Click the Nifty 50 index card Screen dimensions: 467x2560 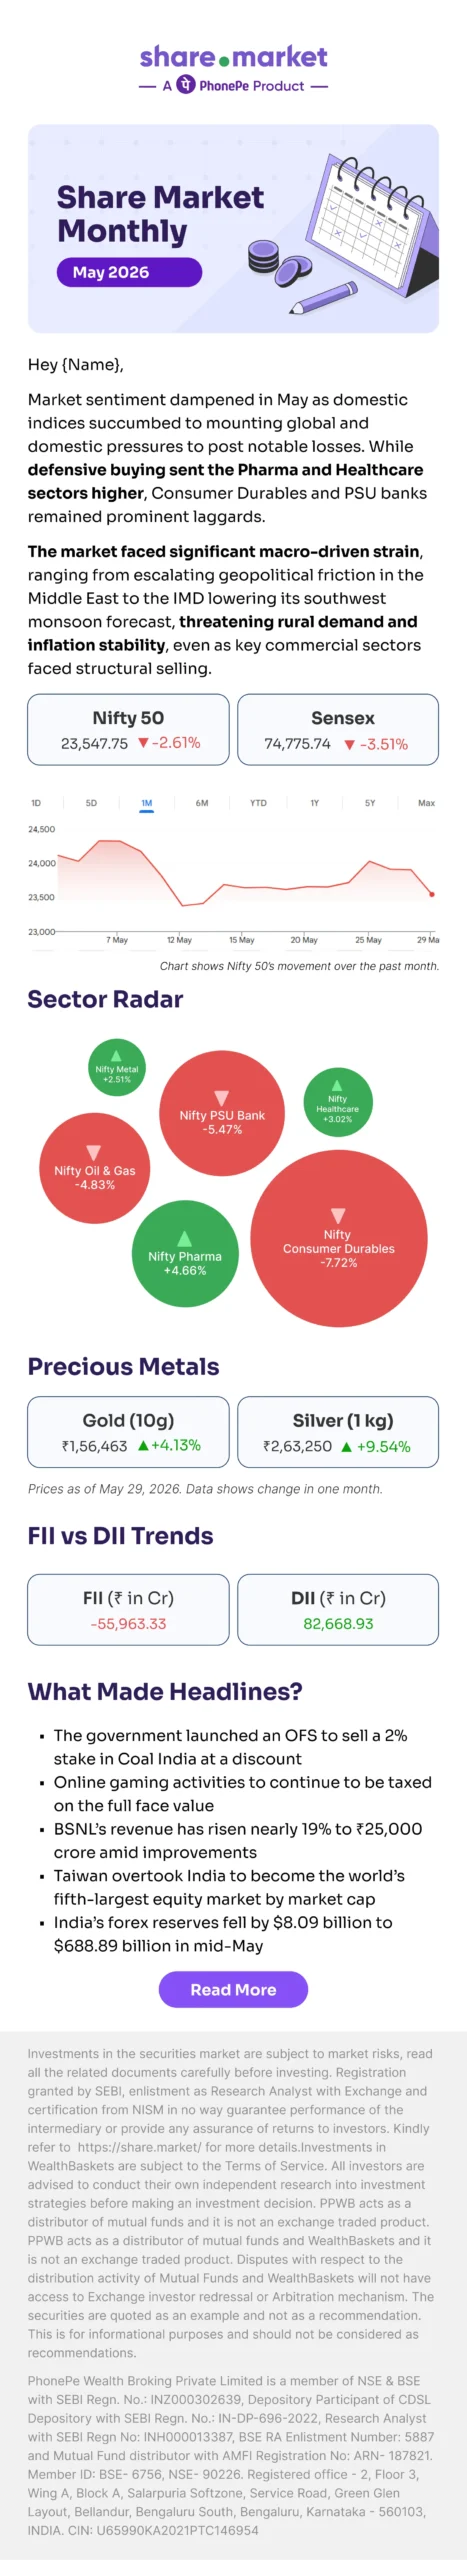pyautogui.click(x=128, y=730)
